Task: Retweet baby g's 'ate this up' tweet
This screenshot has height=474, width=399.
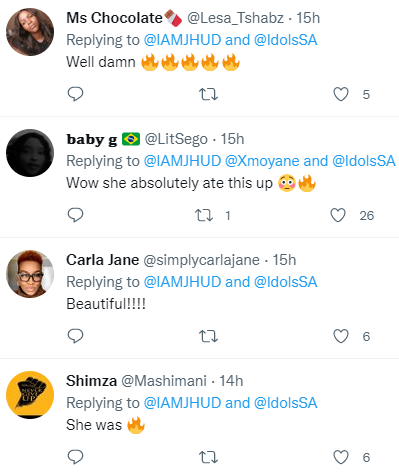Action: tap(204, 215)
